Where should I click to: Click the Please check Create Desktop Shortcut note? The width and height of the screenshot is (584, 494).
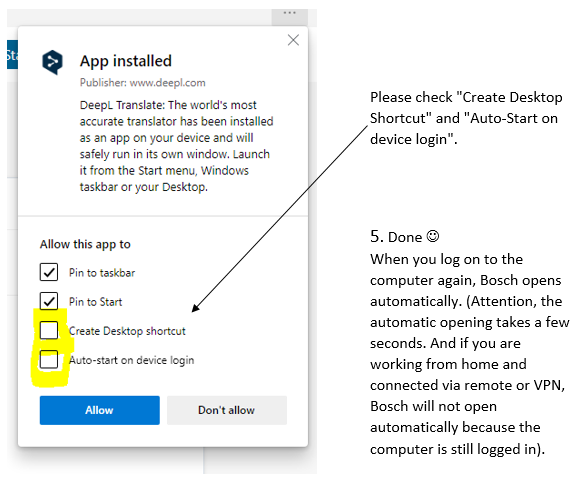[466, 118]
